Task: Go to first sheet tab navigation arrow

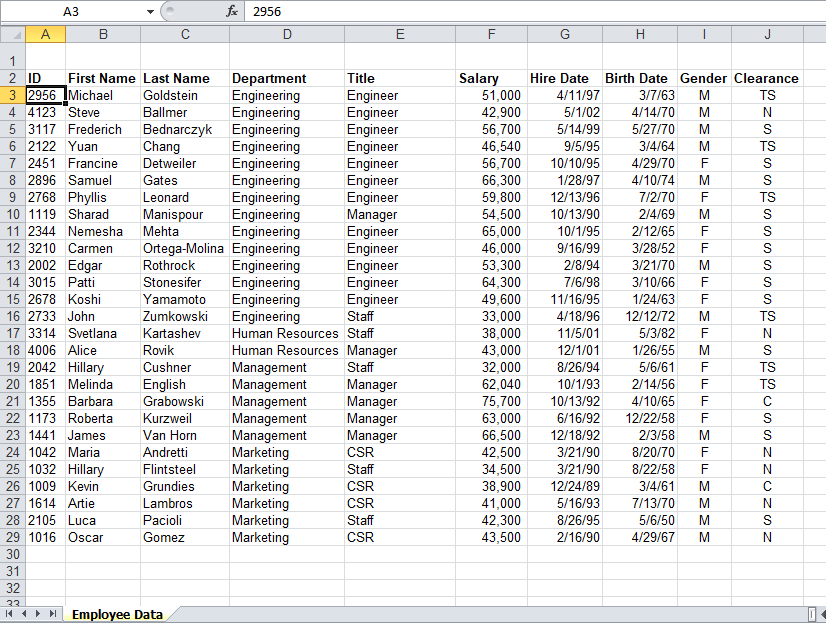Action: click(x=9, y=614)
